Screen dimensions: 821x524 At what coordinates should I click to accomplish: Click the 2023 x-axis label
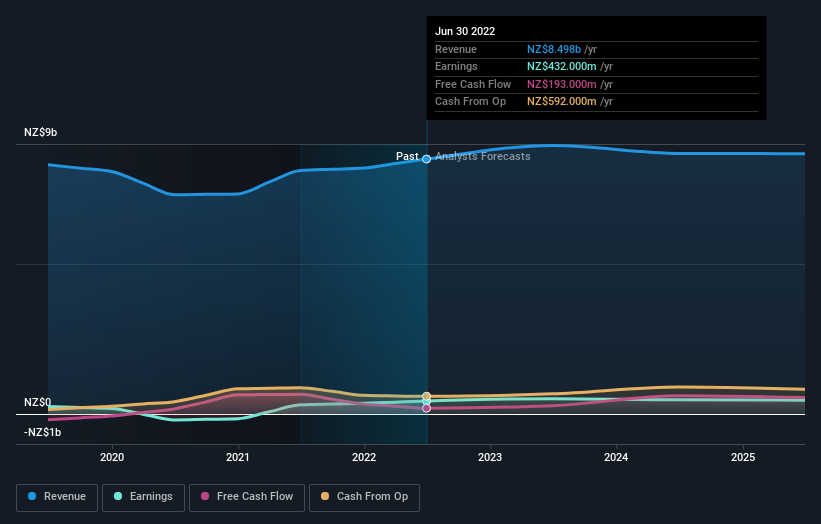point(490,458)
